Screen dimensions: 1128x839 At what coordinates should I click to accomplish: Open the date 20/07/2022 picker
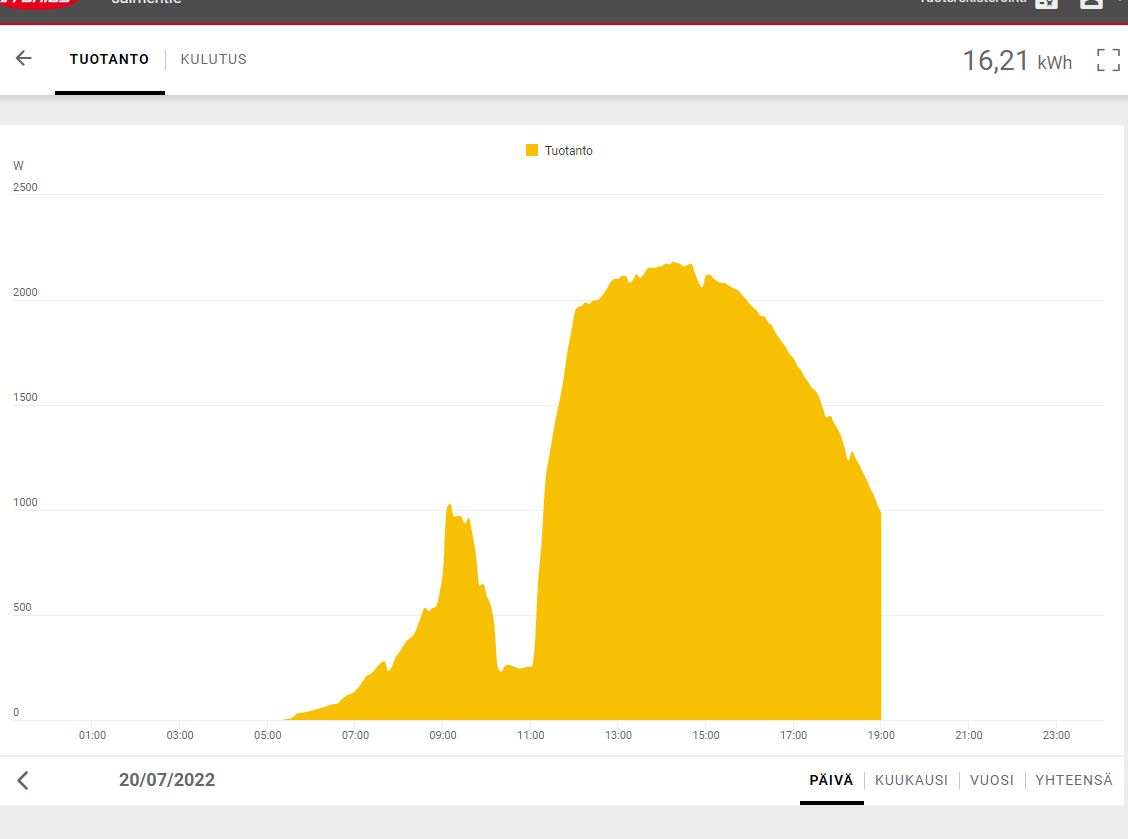click(167, 780)
